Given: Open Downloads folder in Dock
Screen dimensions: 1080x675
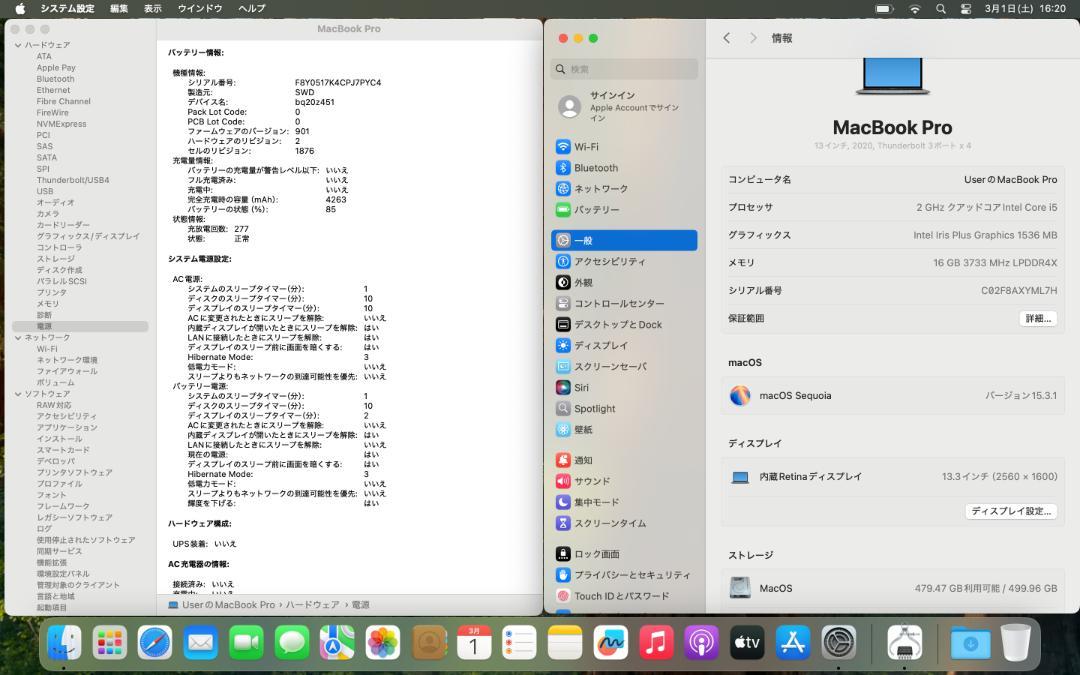Looking at the screenshot, I should 970,643.
